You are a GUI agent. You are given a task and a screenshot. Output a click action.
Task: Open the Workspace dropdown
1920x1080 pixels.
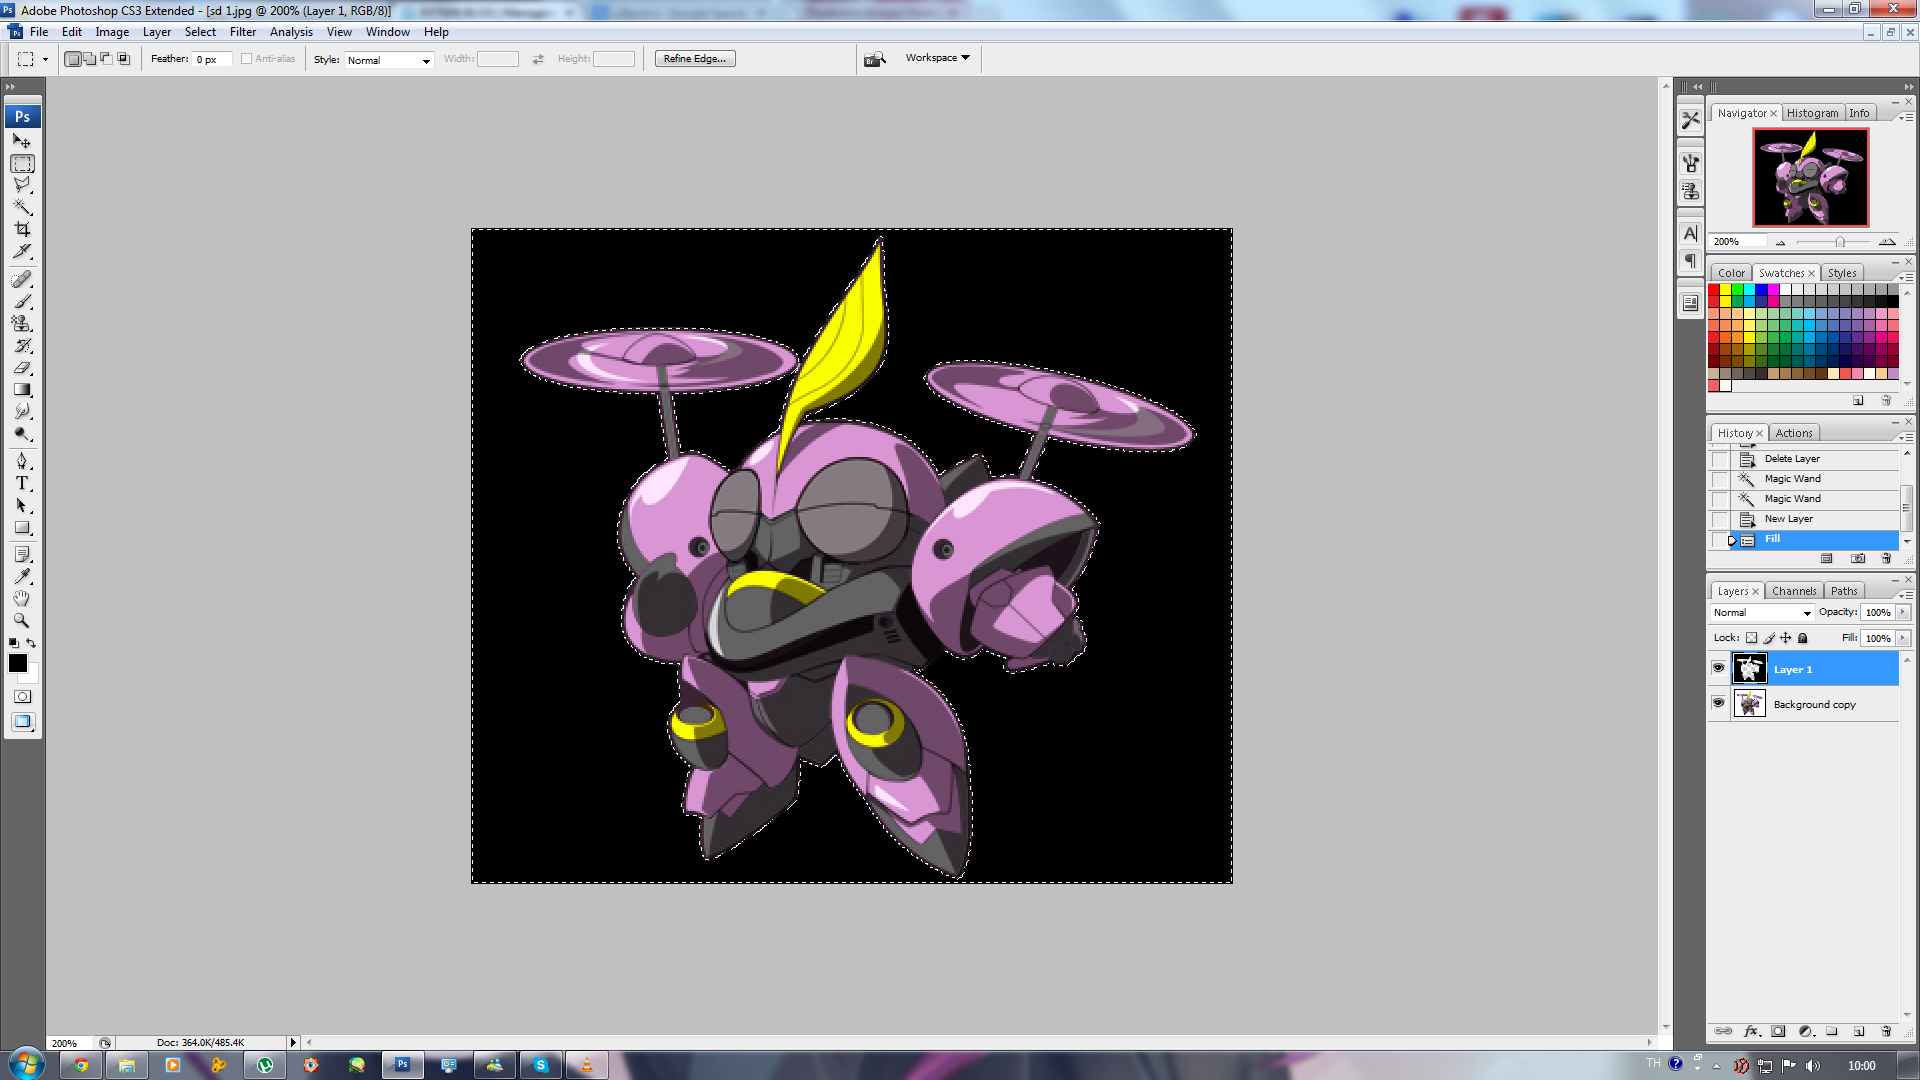(x=937, y=58)
